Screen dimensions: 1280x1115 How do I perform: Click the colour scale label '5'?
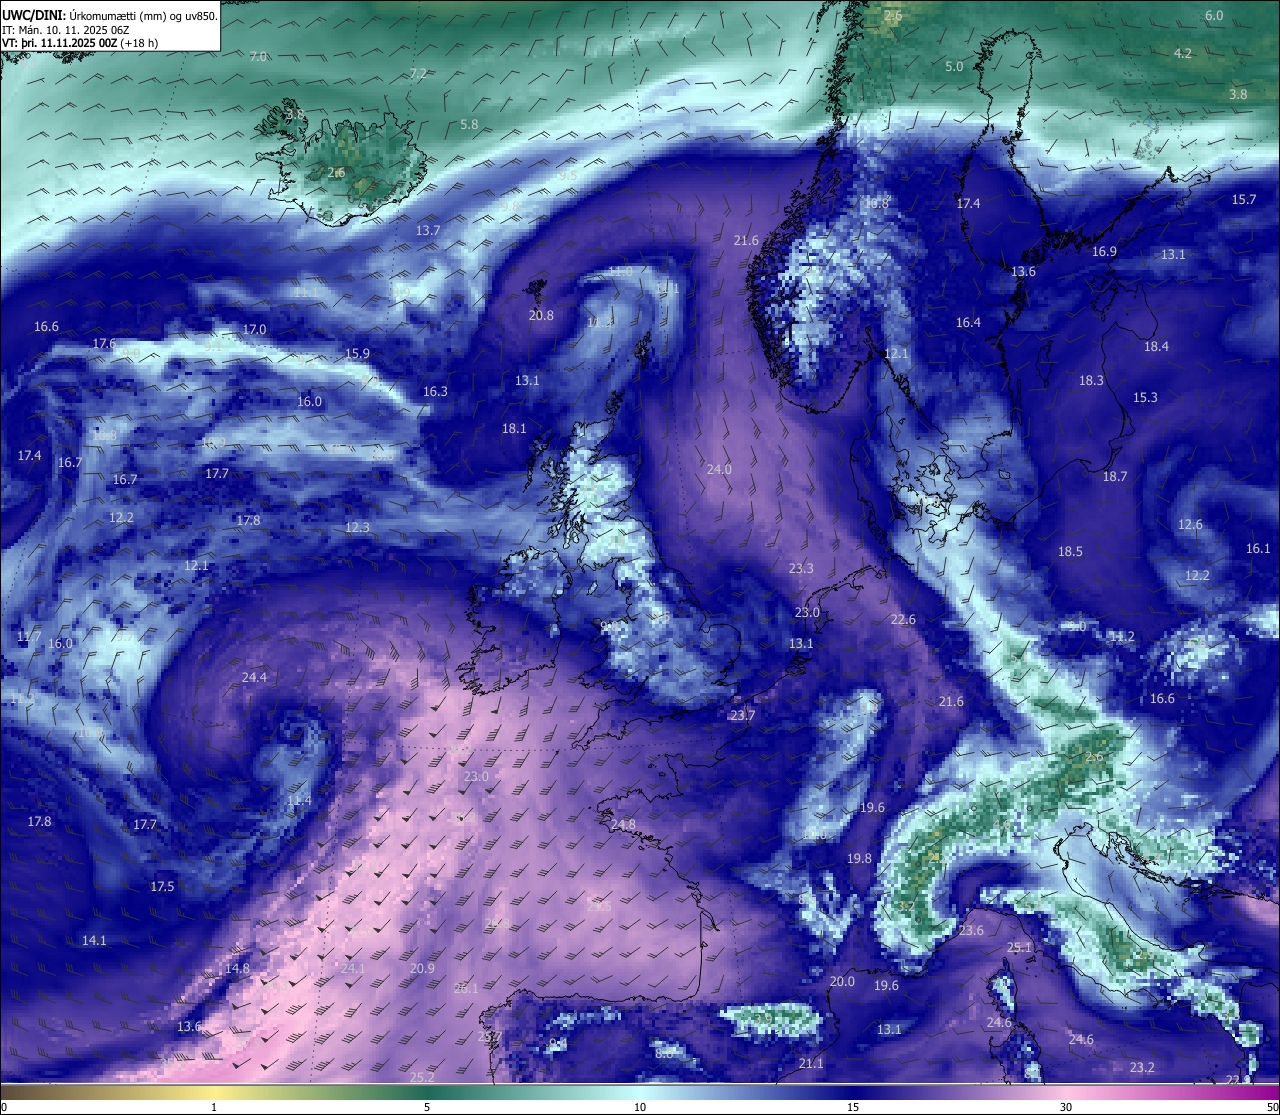click(x=427, y=1107)
